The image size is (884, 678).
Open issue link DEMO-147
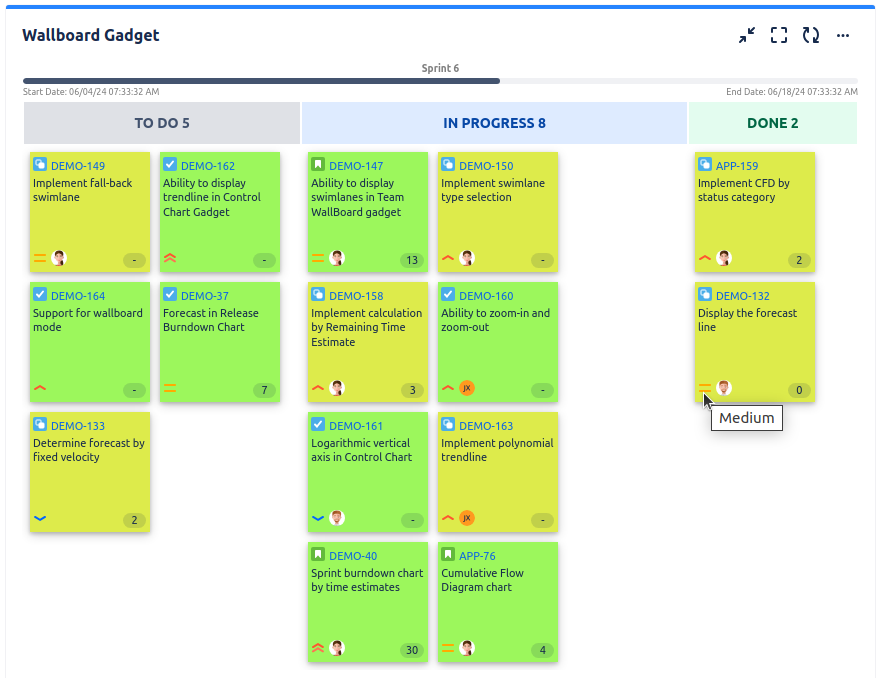tap(356, 166)
